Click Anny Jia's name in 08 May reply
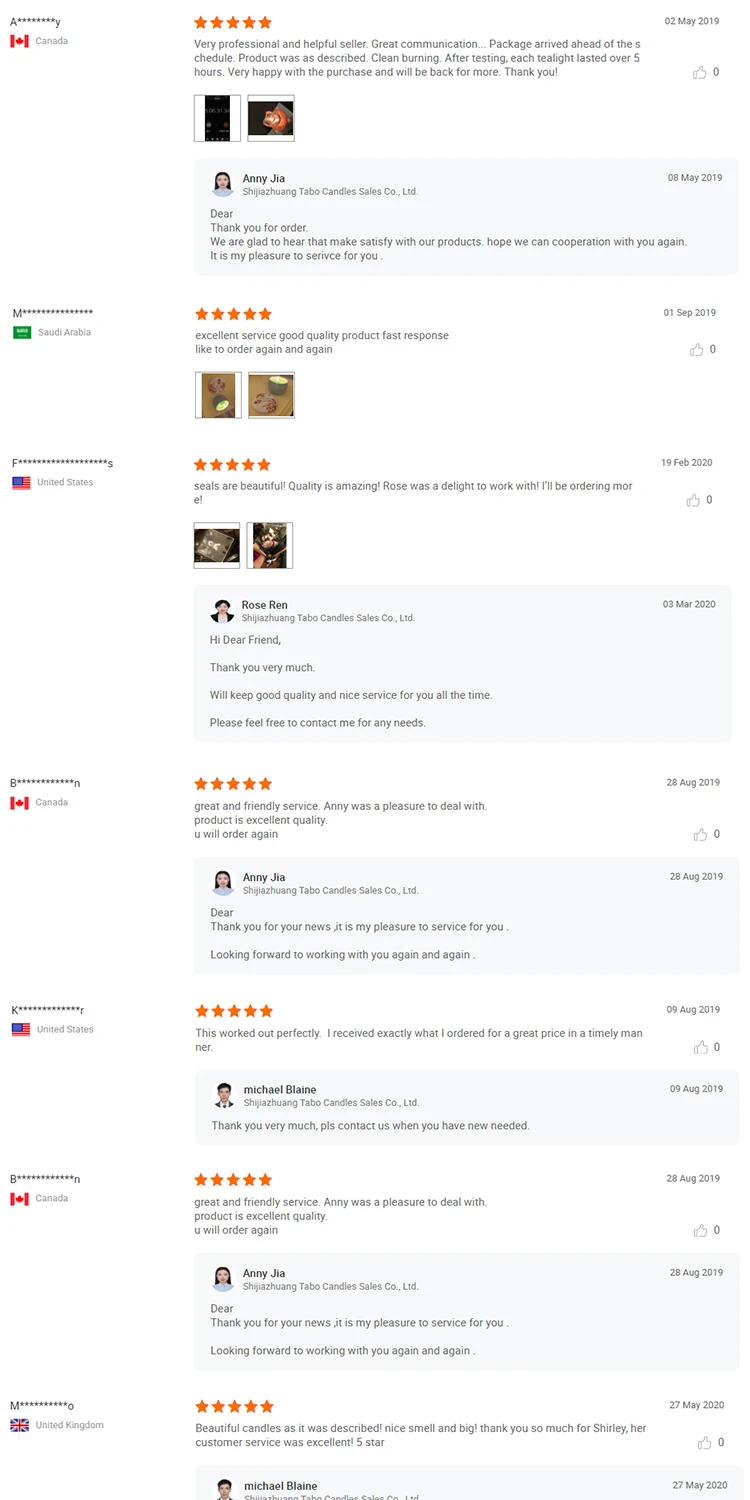This screenshot has height=1500, width=750. click(x=264, y=179)
